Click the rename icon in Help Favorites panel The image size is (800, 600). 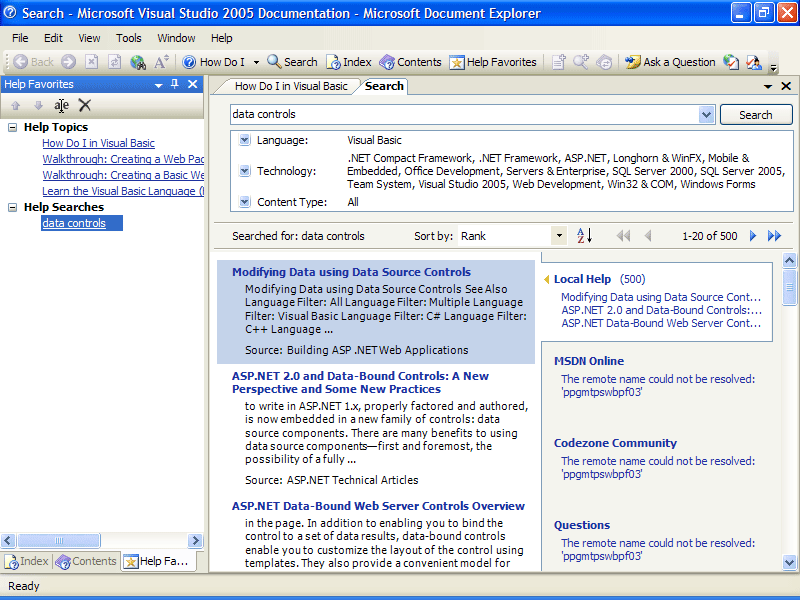[x=62, y=105]
